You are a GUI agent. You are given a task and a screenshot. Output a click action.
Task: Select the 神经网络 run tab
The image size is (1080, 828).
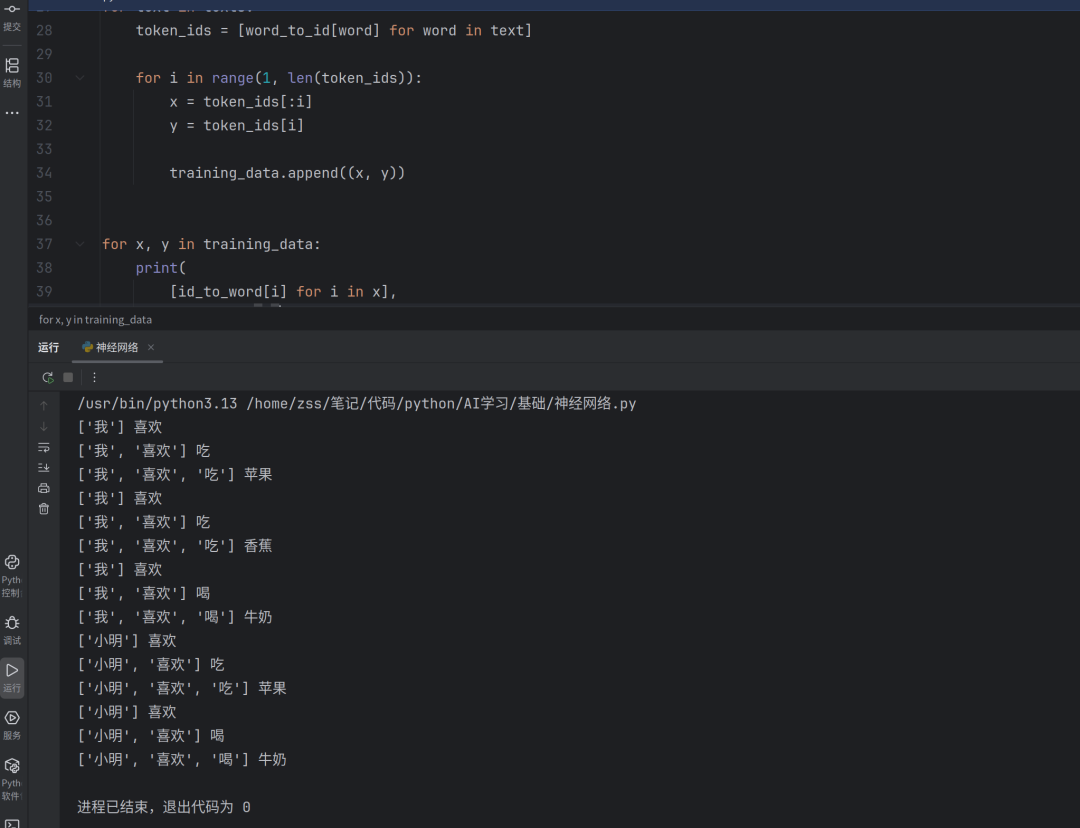pos(110,347)
